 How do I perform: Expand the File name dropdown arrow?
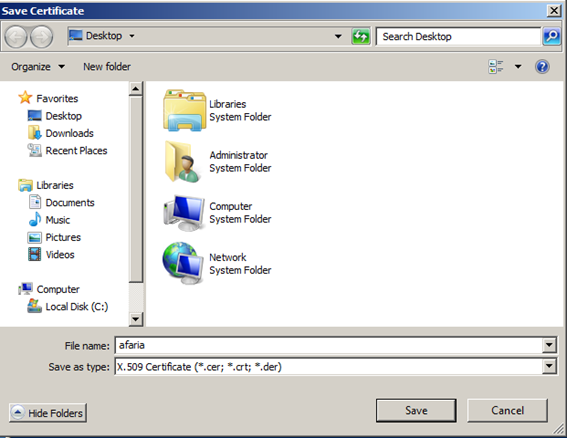click(549, 345)
